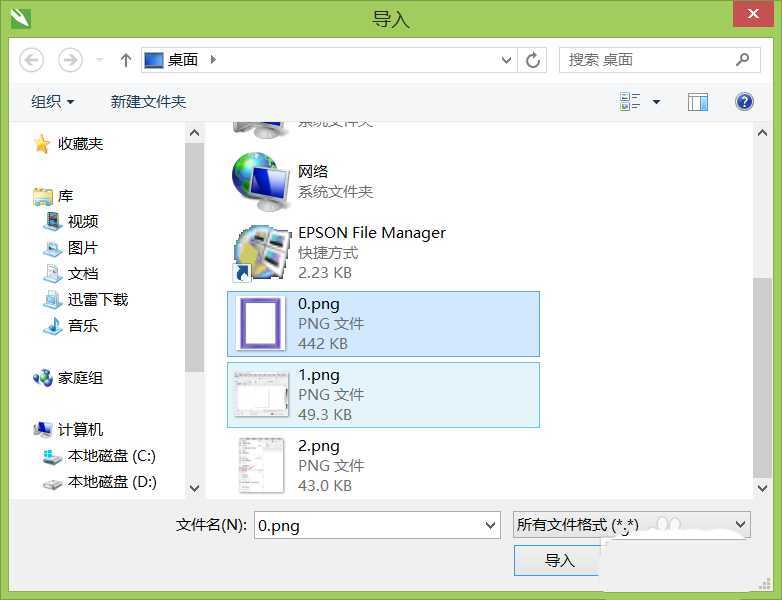Open 本地磁盘 (C:) drive
The image size is (782, 600).
112,455
